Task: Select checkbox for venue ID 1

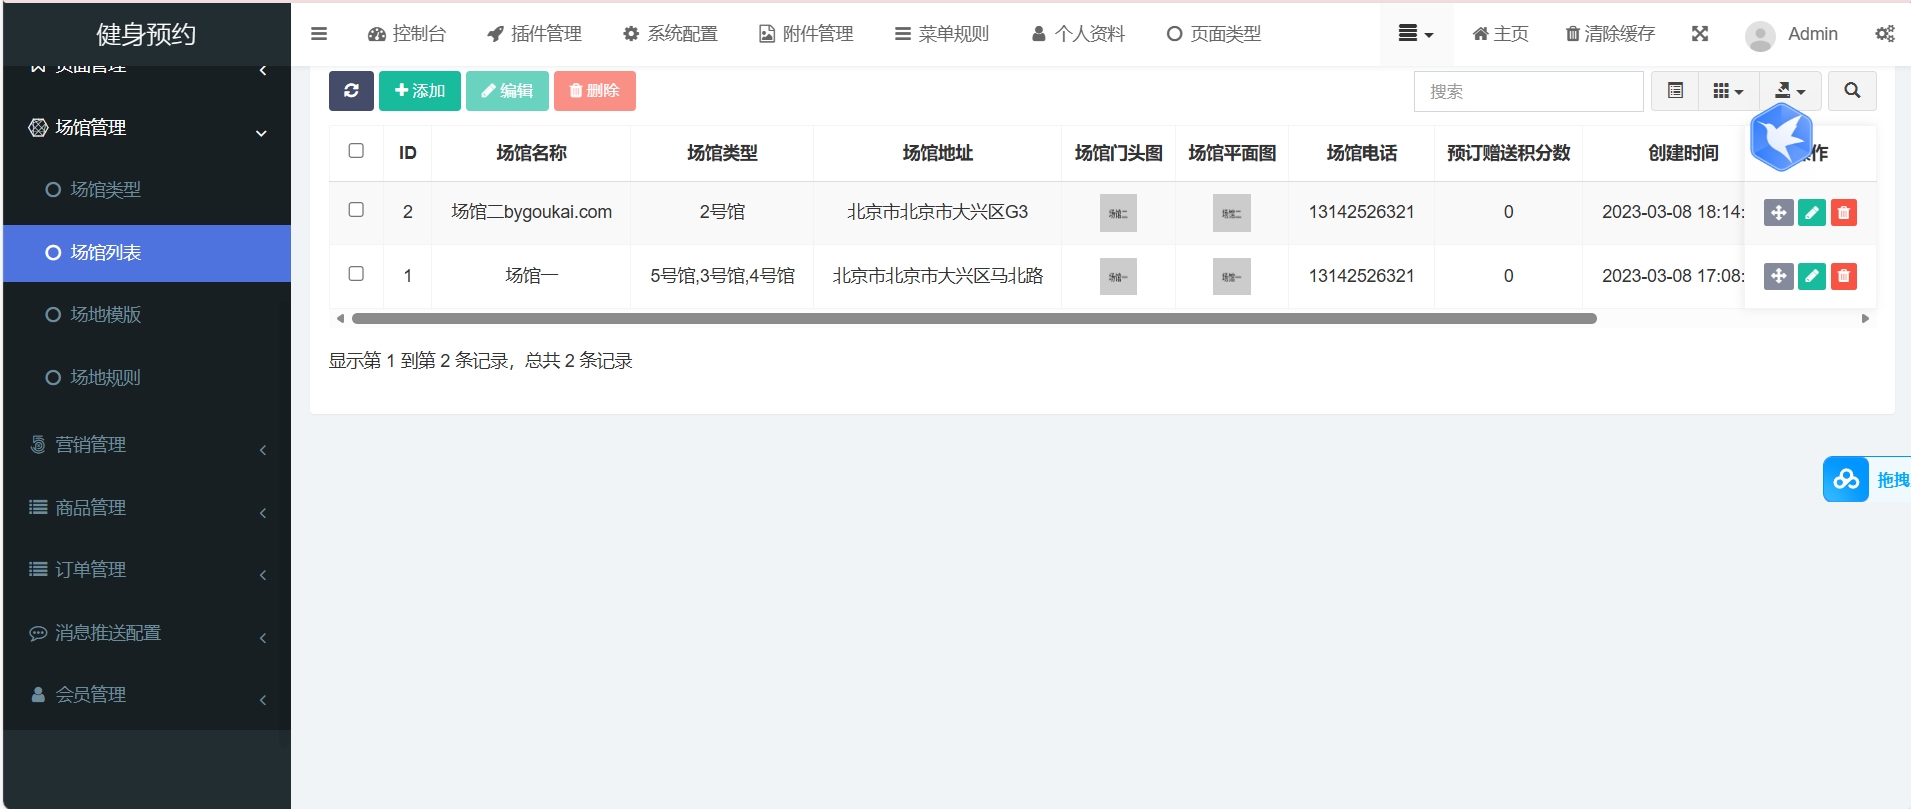Action: tap(356, 274)
